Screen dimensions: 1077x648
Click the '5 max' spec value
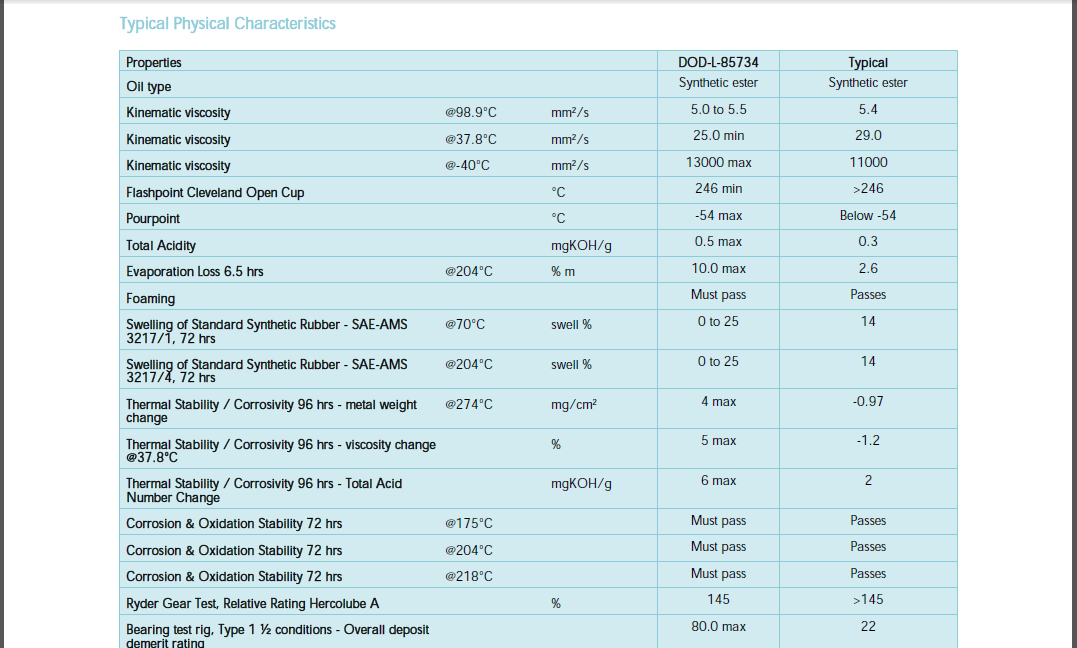click(718, 441)
